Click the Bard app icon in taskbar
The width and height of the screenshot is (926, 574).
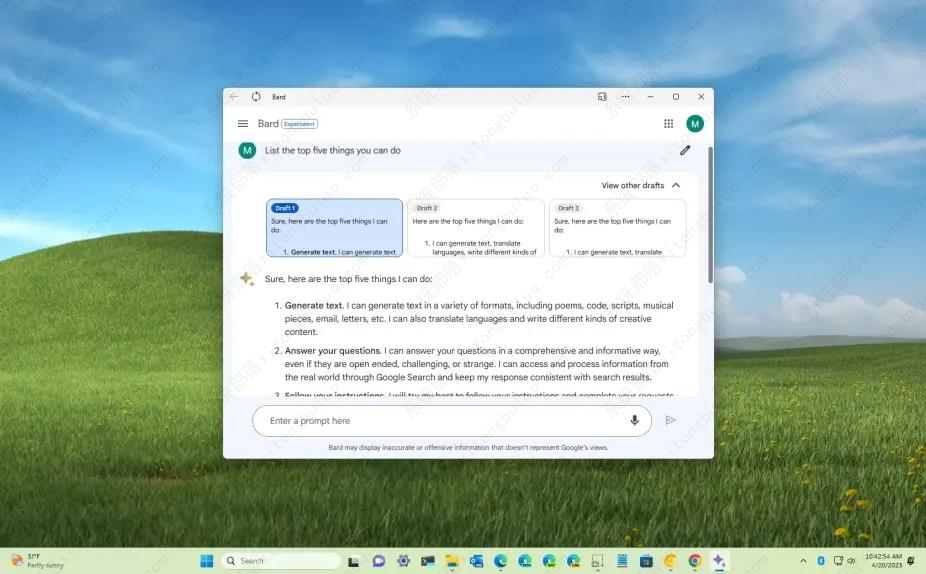719,561
